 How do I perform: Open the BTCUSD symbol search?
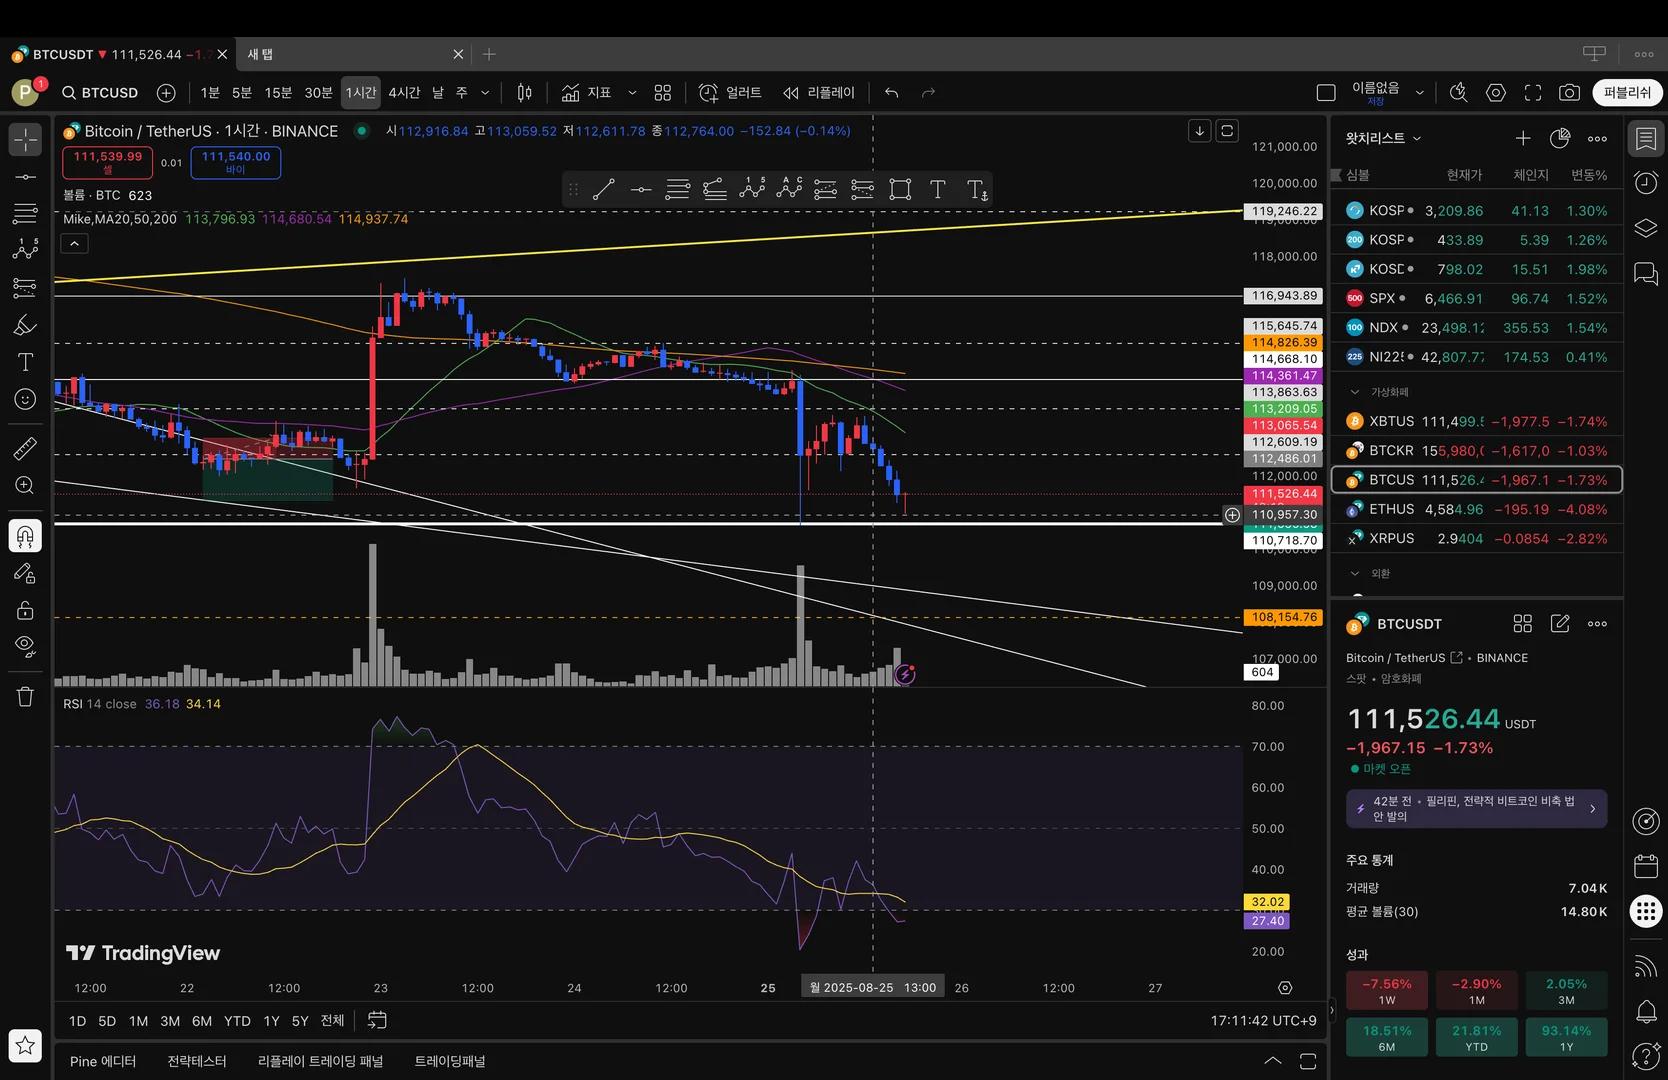coord(100,93)
